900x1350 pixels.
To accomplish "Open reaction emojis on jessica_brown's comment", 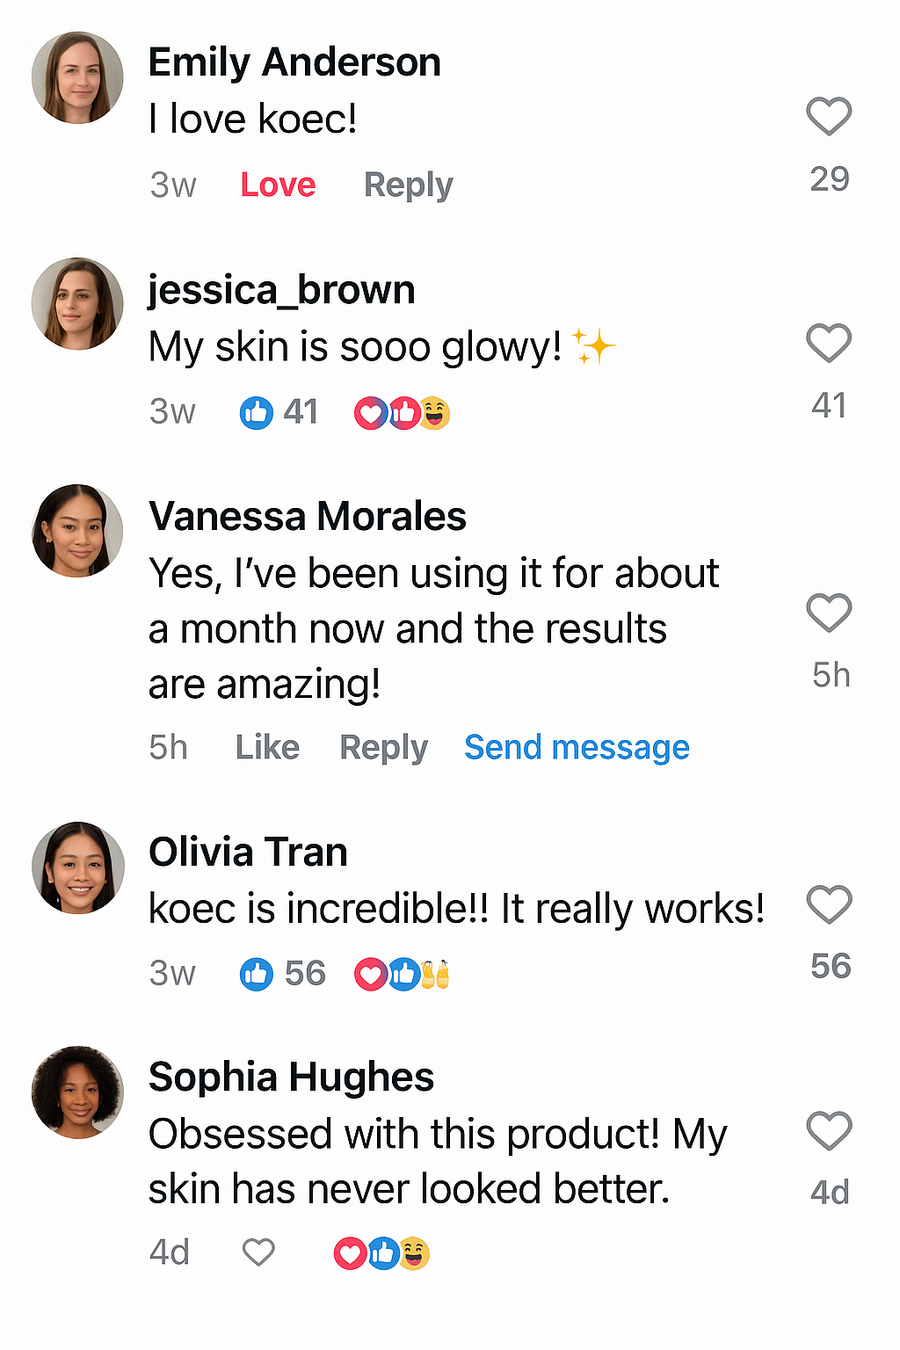I will [402, 412].
